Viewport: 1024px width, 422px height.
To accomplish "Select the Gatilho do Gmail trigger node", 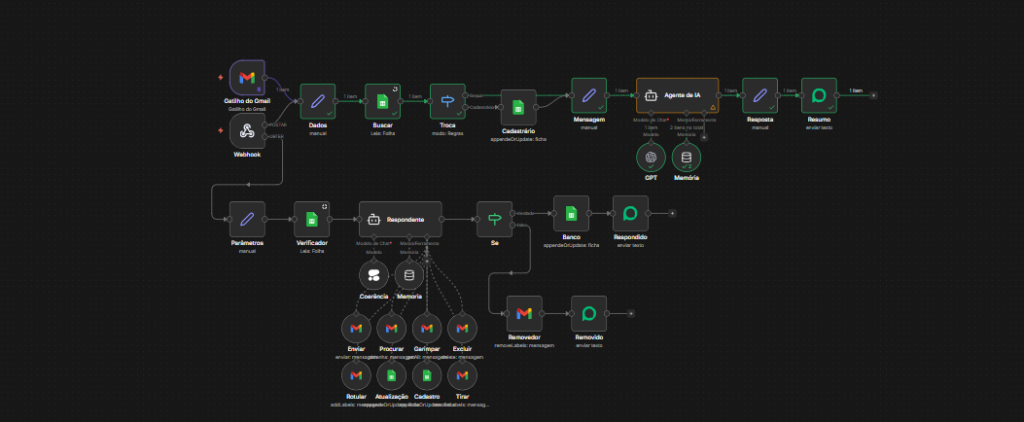I will click(247, 78).
